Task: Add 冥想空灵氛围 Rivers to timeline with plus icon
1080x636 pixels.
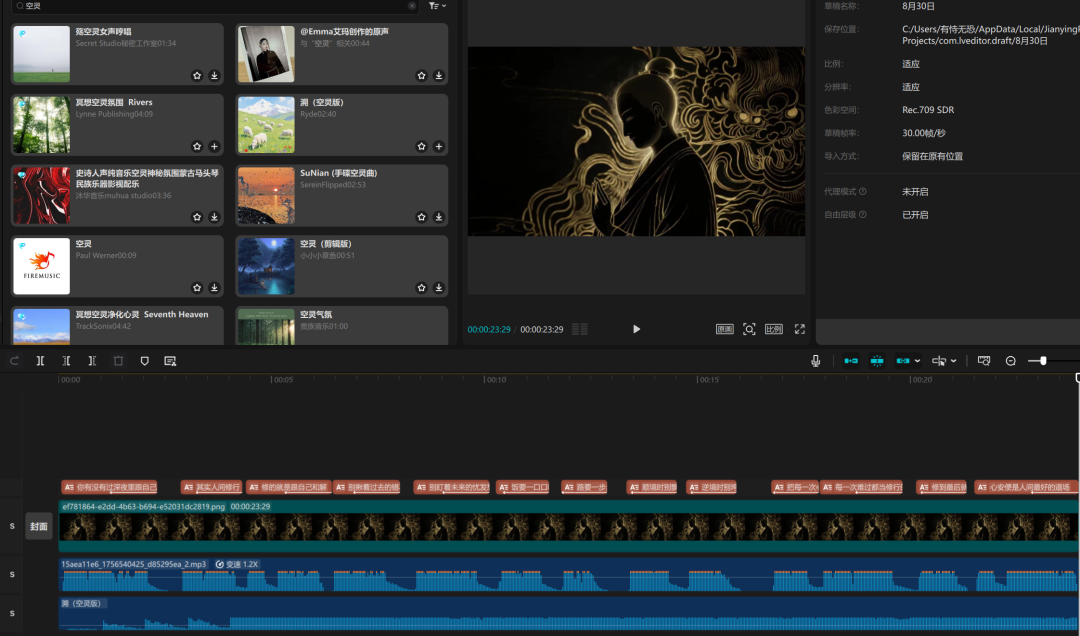Action: click(214, 146)
